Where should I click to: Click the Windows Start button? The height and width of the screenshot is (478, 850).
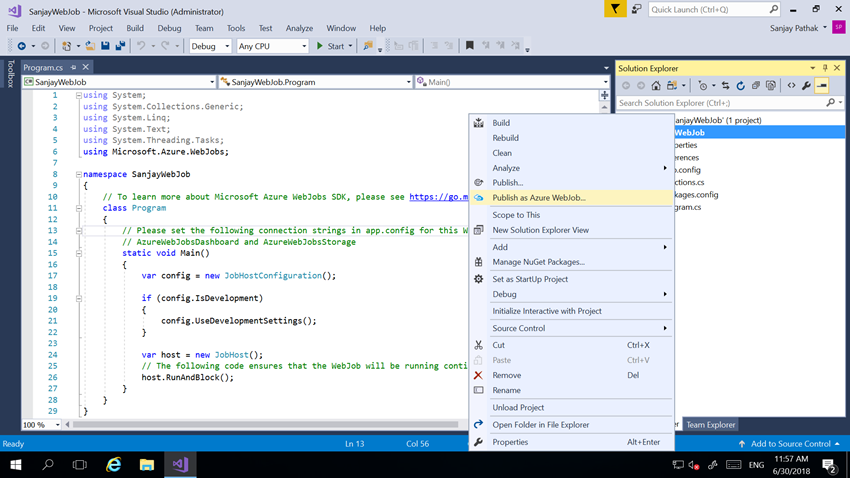coord(16,464)
